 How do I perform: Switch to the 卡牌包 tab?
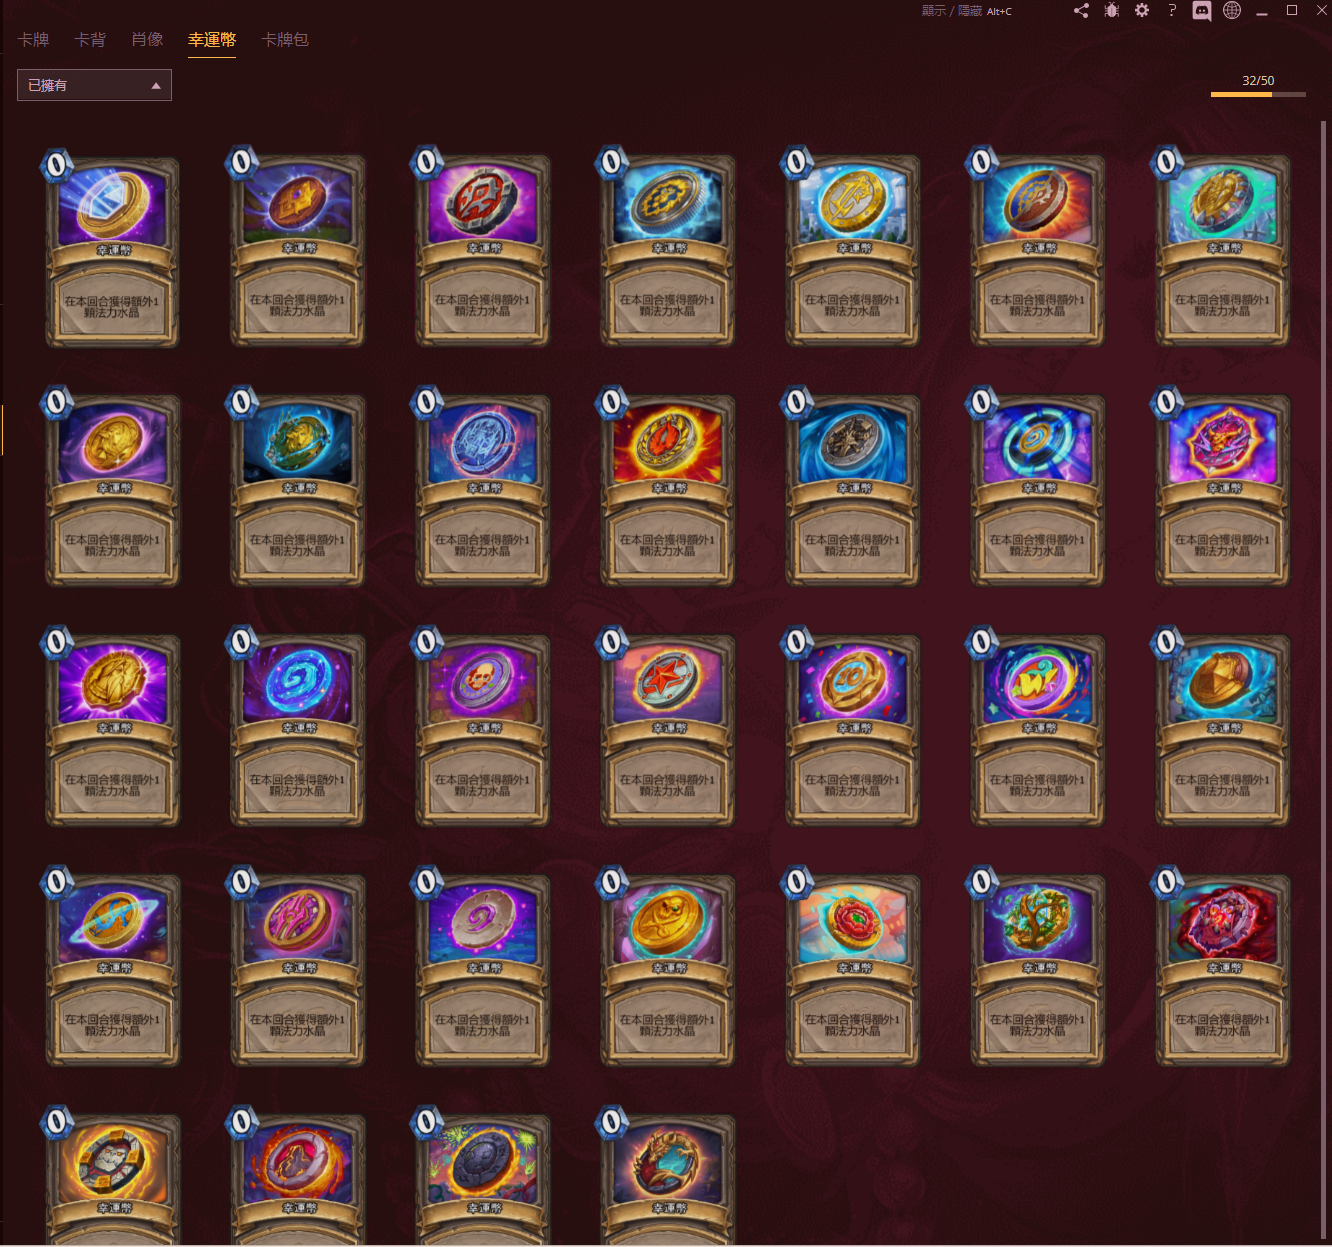(x=285, y=40)
